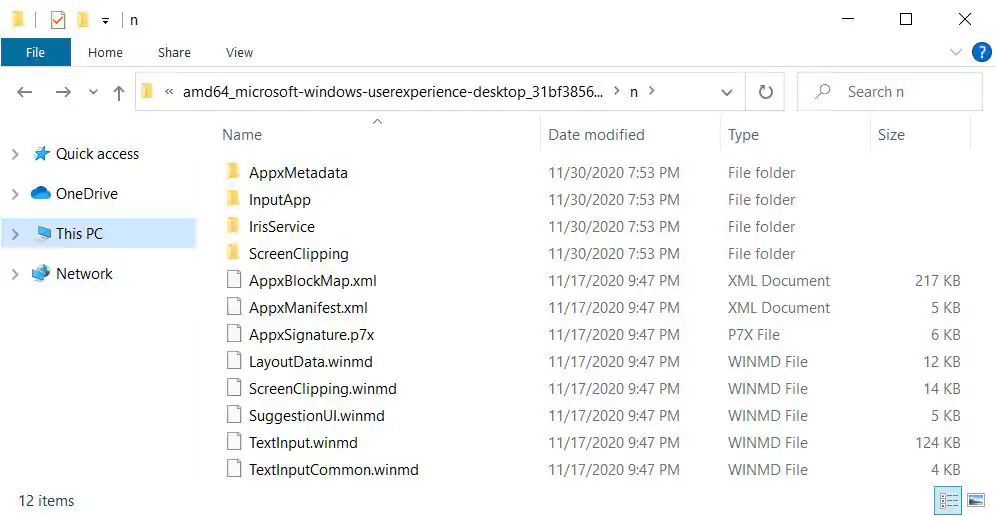The height and width of the screenshot is (516, 996).
Task: Expand the ribbon with the chevron
Action: click(x=955, y=53)
